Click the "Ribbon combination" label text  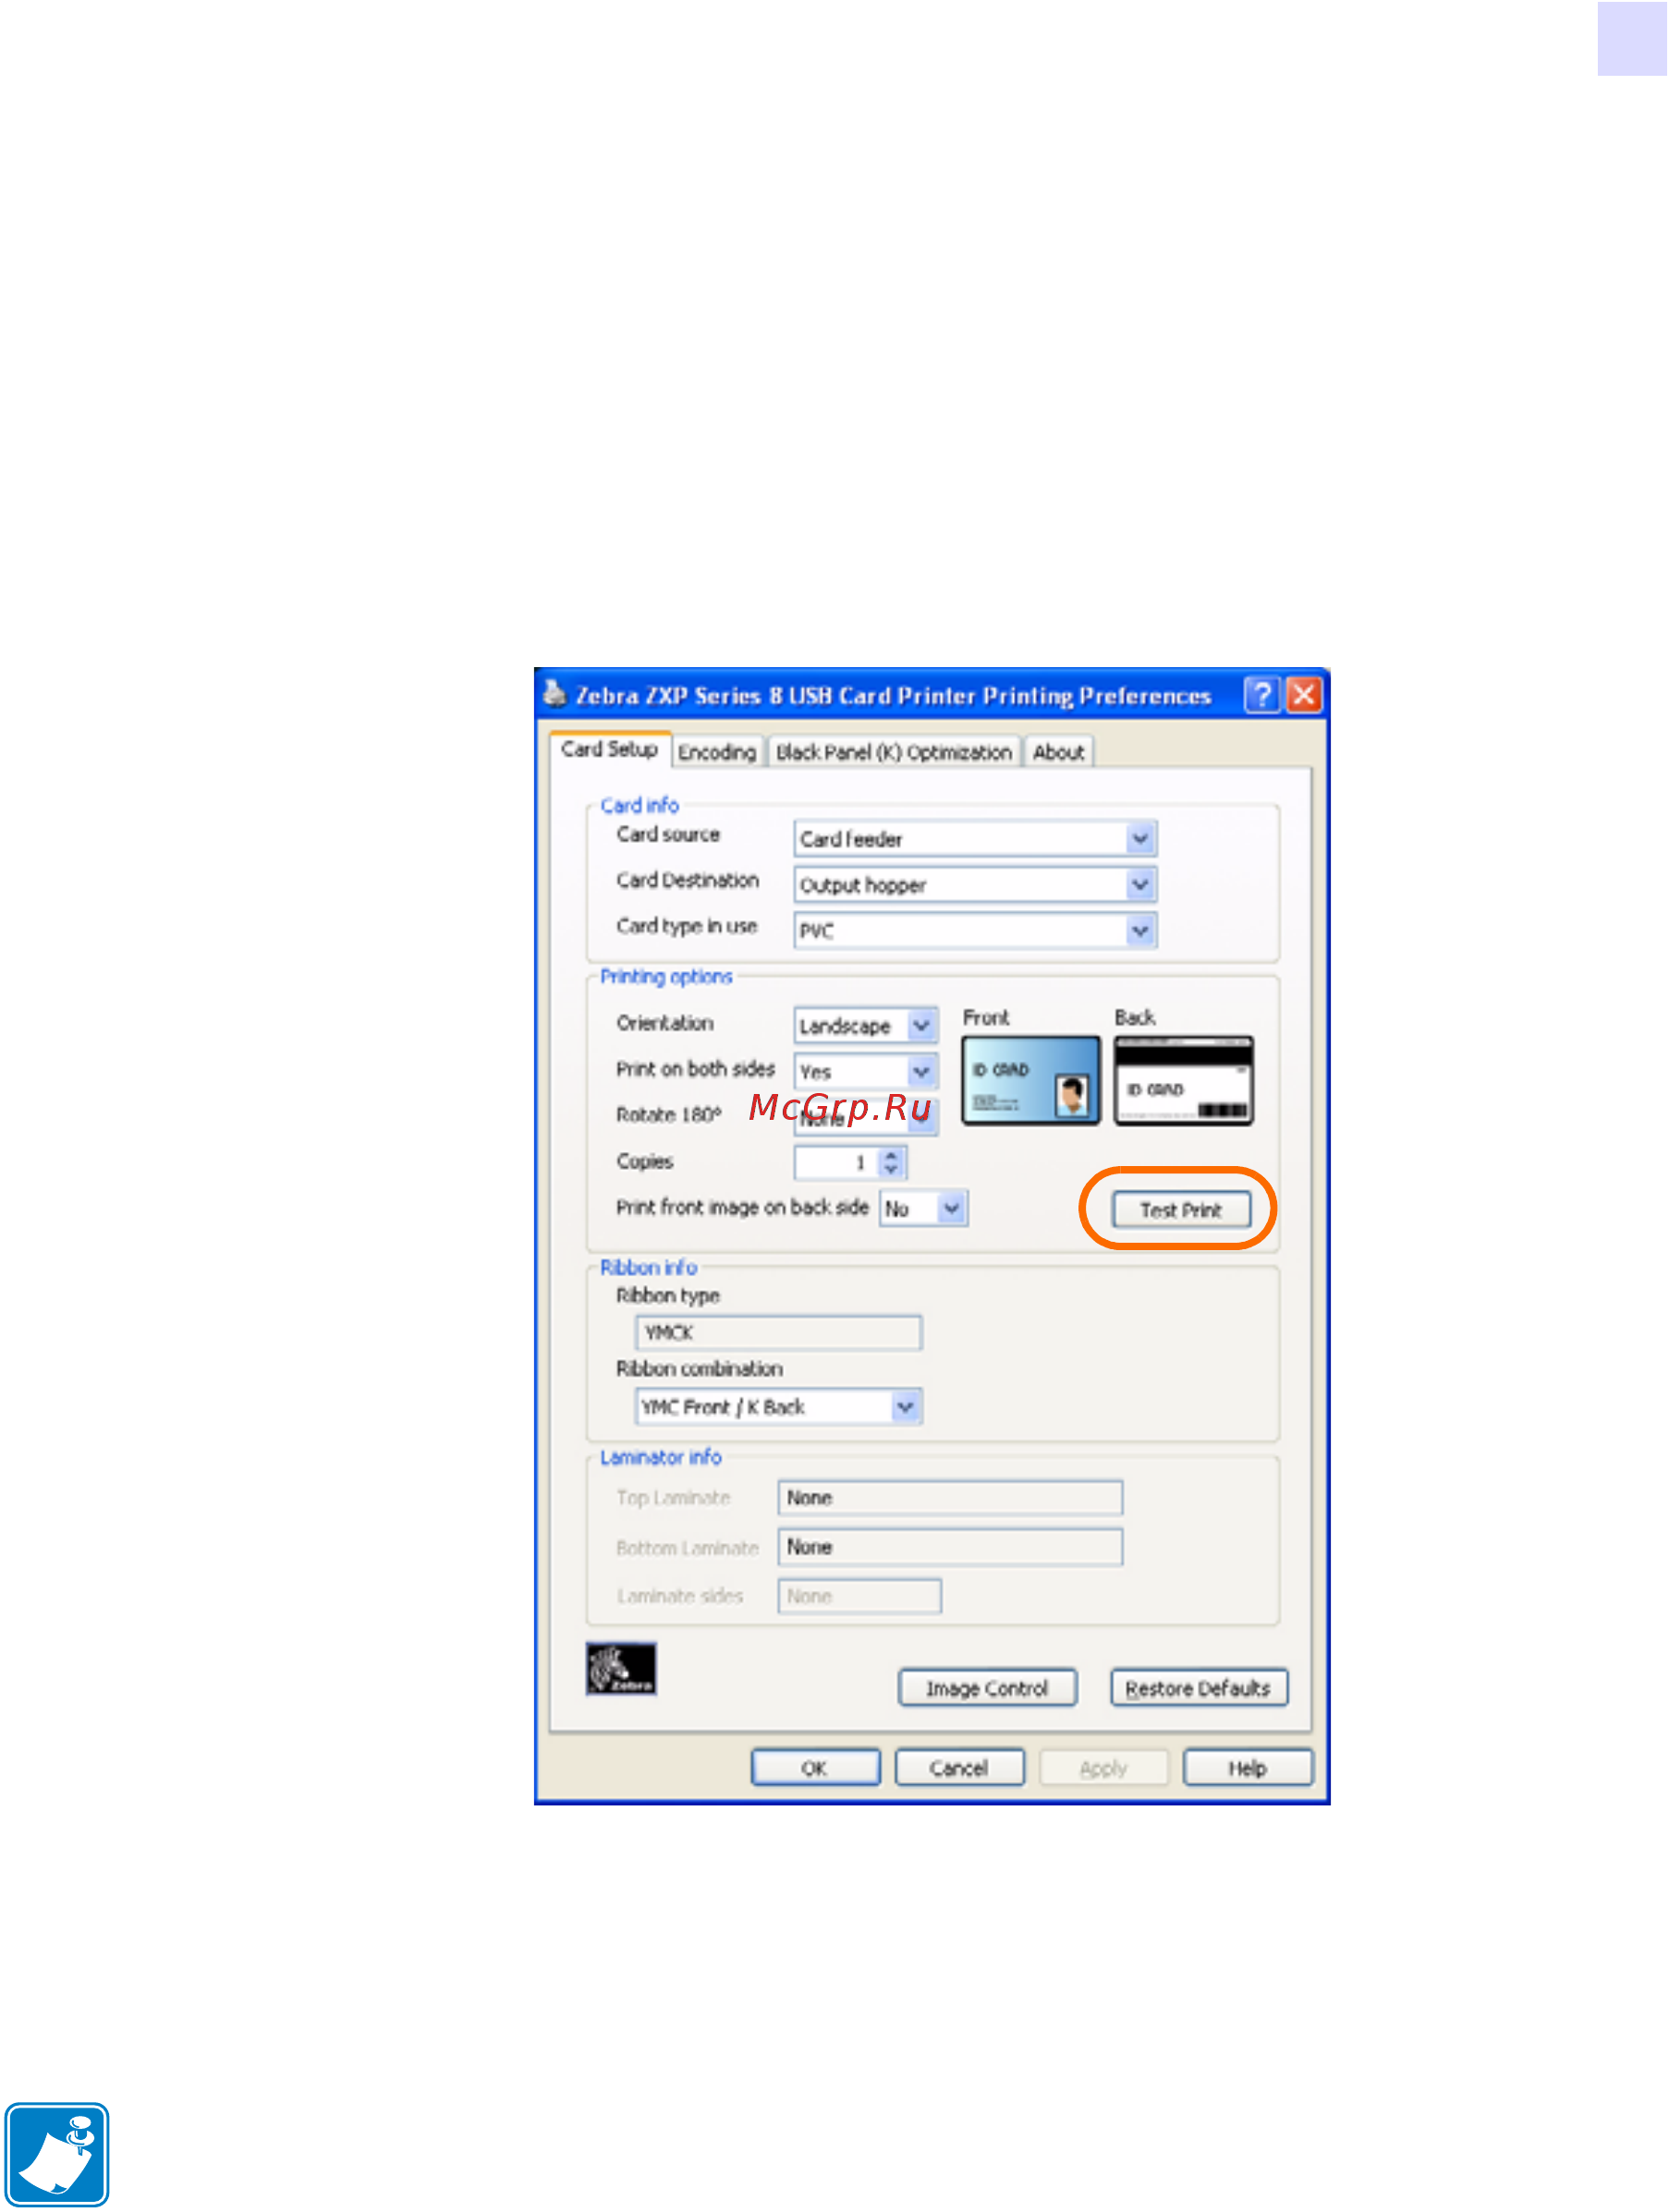click(x=699, y=1369)
